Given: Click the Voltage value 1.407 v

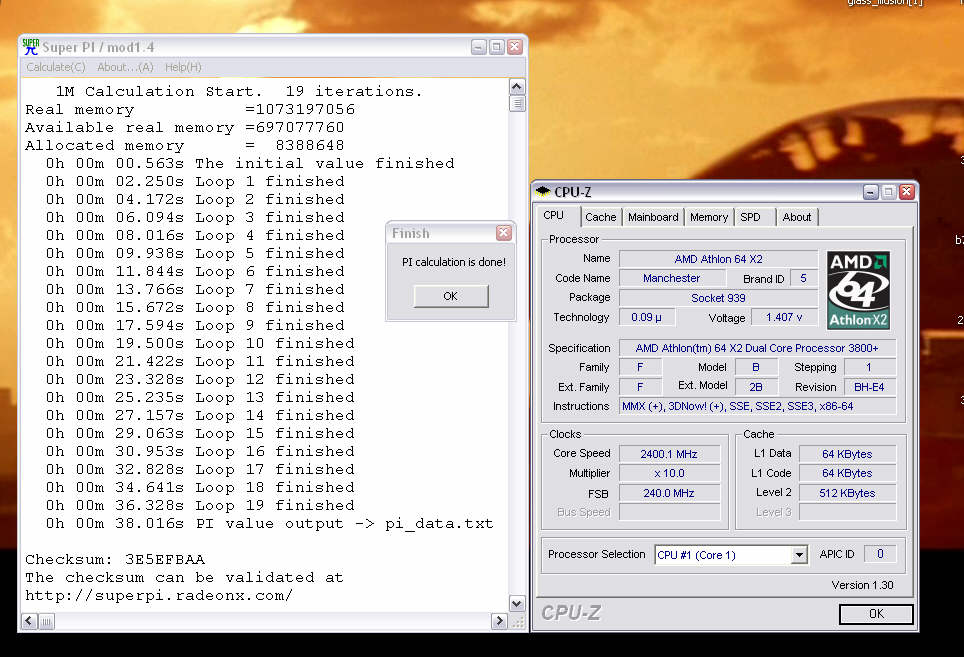Looking at the screenshot, I should pyautogui.click(x=784, y=317).
